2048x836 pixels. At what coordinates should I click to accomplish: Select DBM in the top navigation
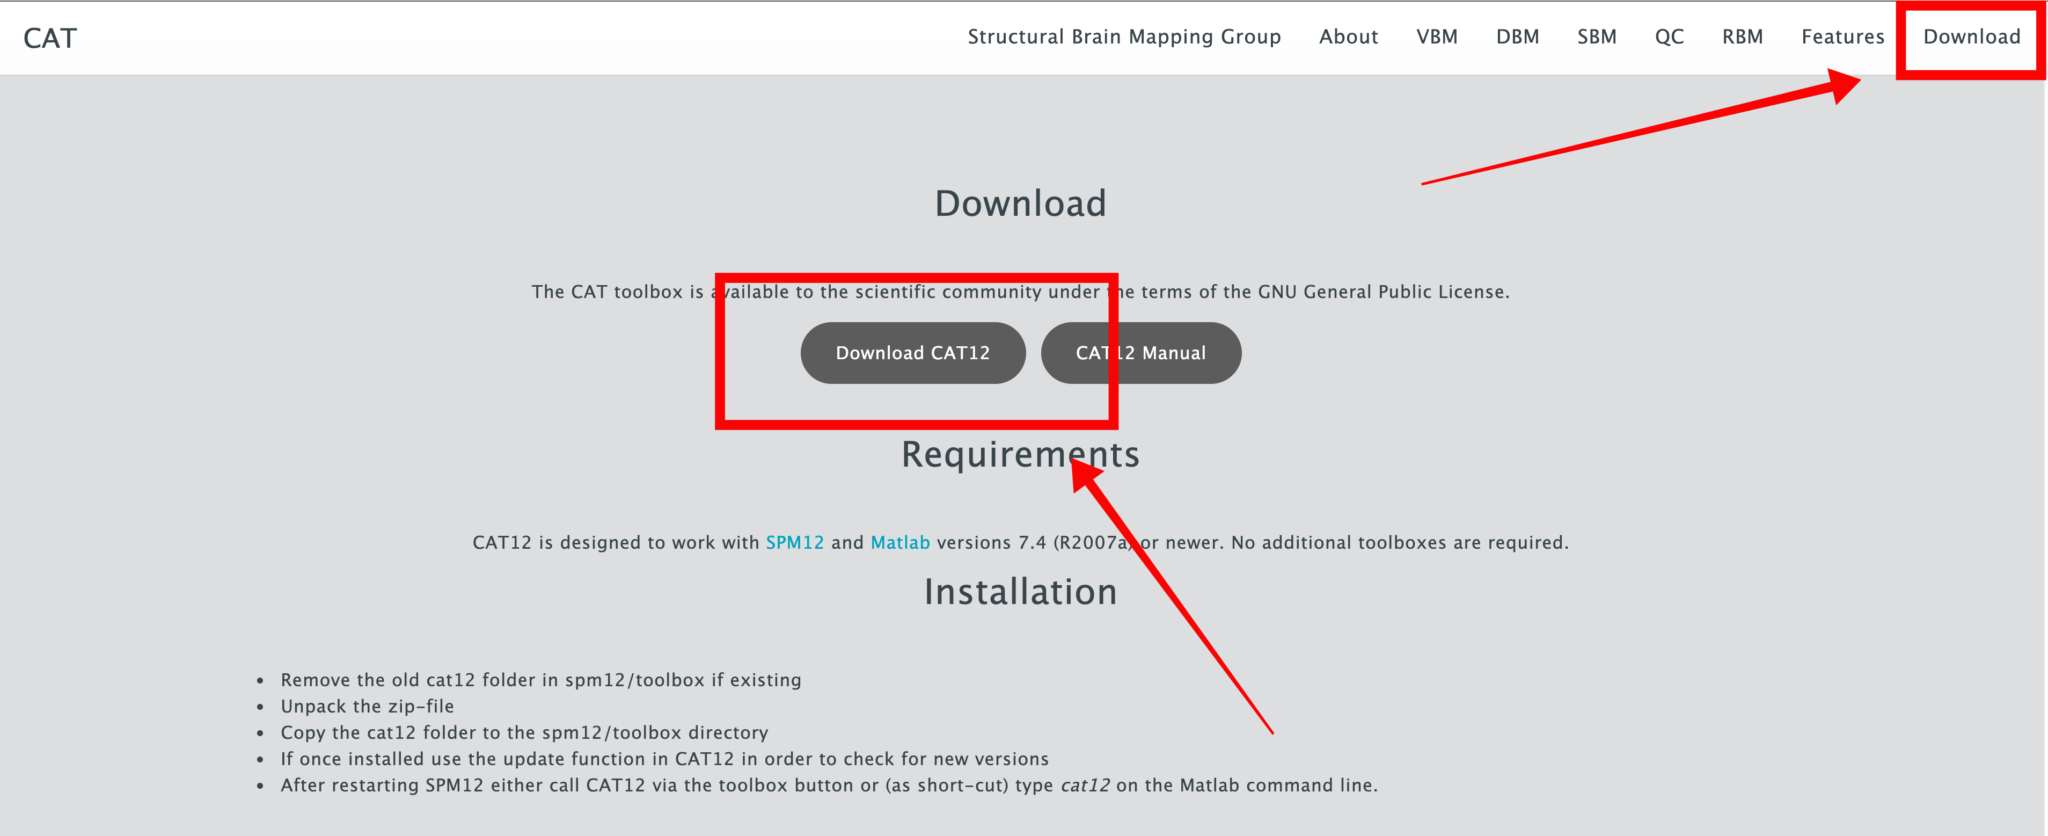tap(1517, 37)
